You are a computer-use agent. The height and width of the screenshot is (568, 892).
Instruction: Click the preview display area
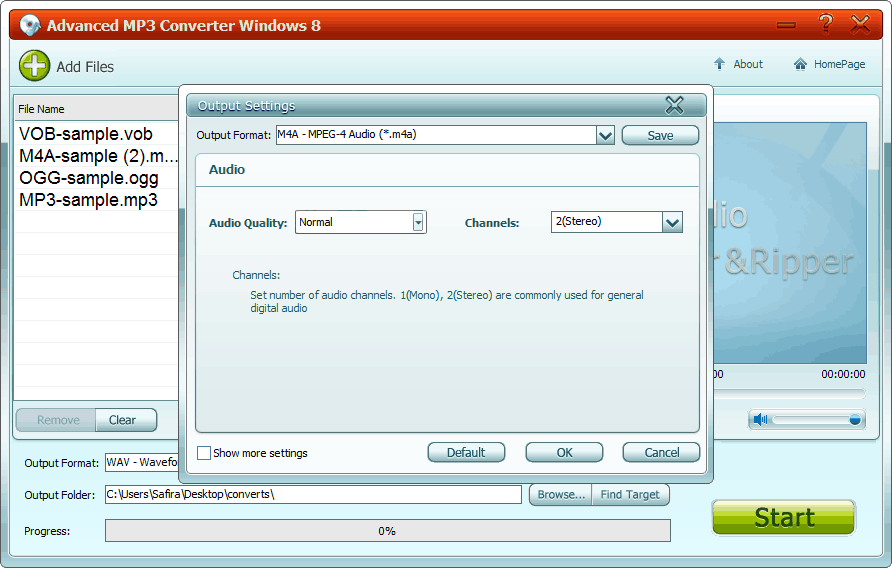point(790,242)
